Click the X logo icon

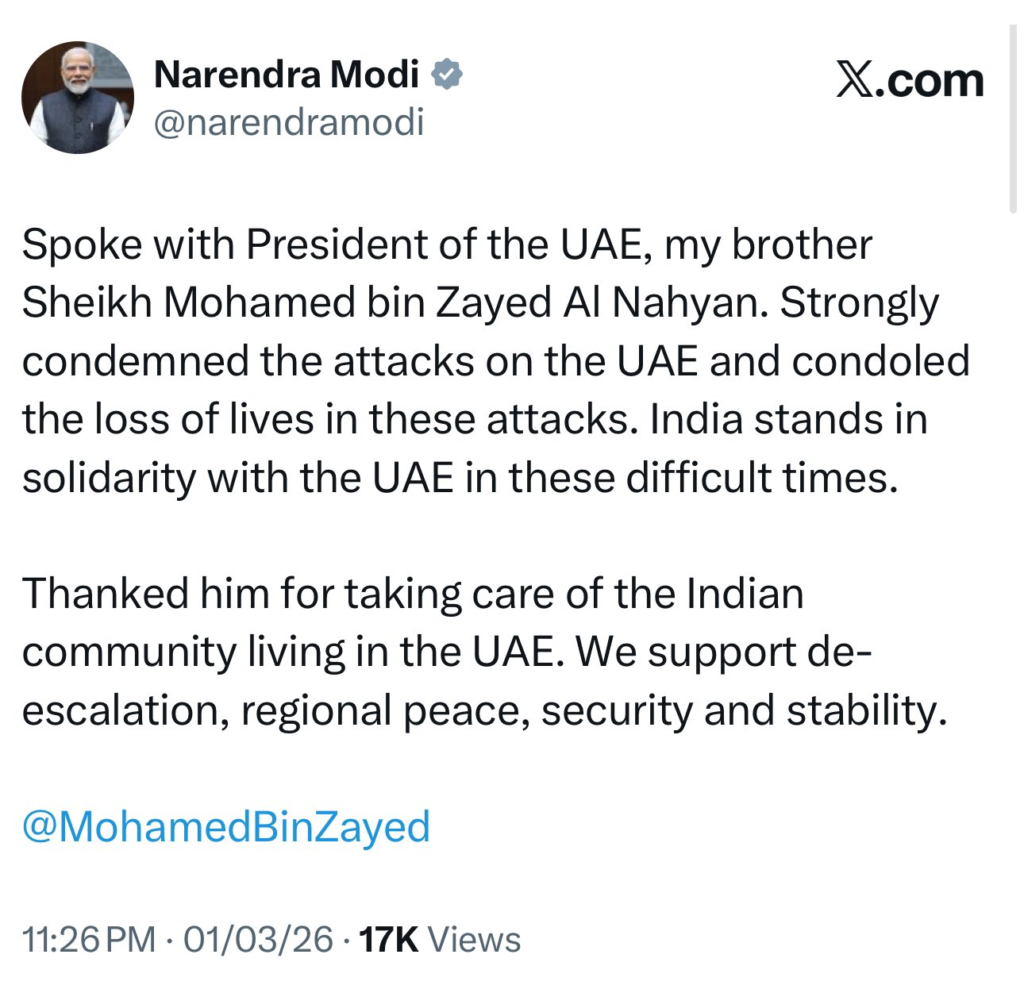coord(854,81)
